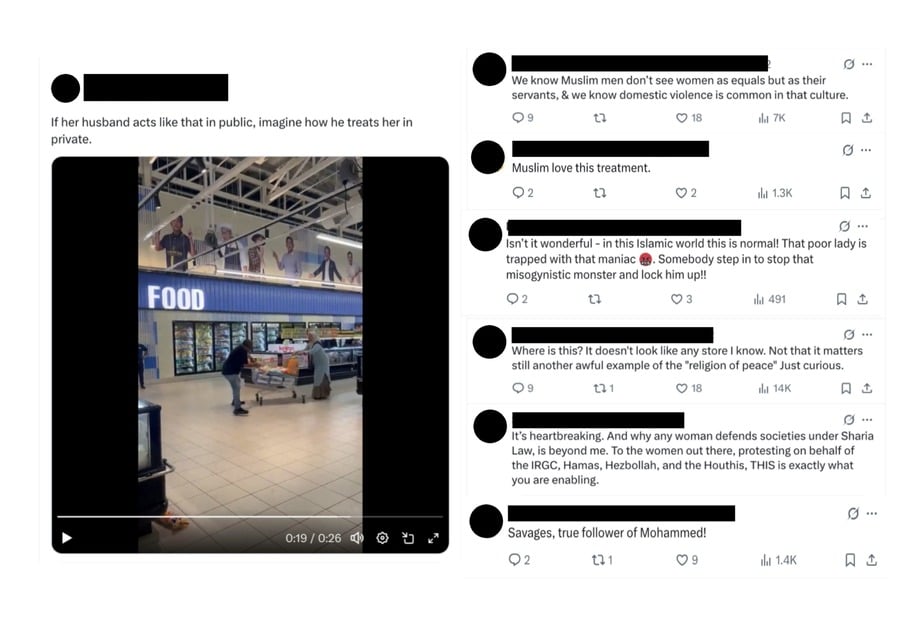The image size is (922, 628).
Task: Open the video picture-in-picture mode icon
Action: tap(408, 538)
